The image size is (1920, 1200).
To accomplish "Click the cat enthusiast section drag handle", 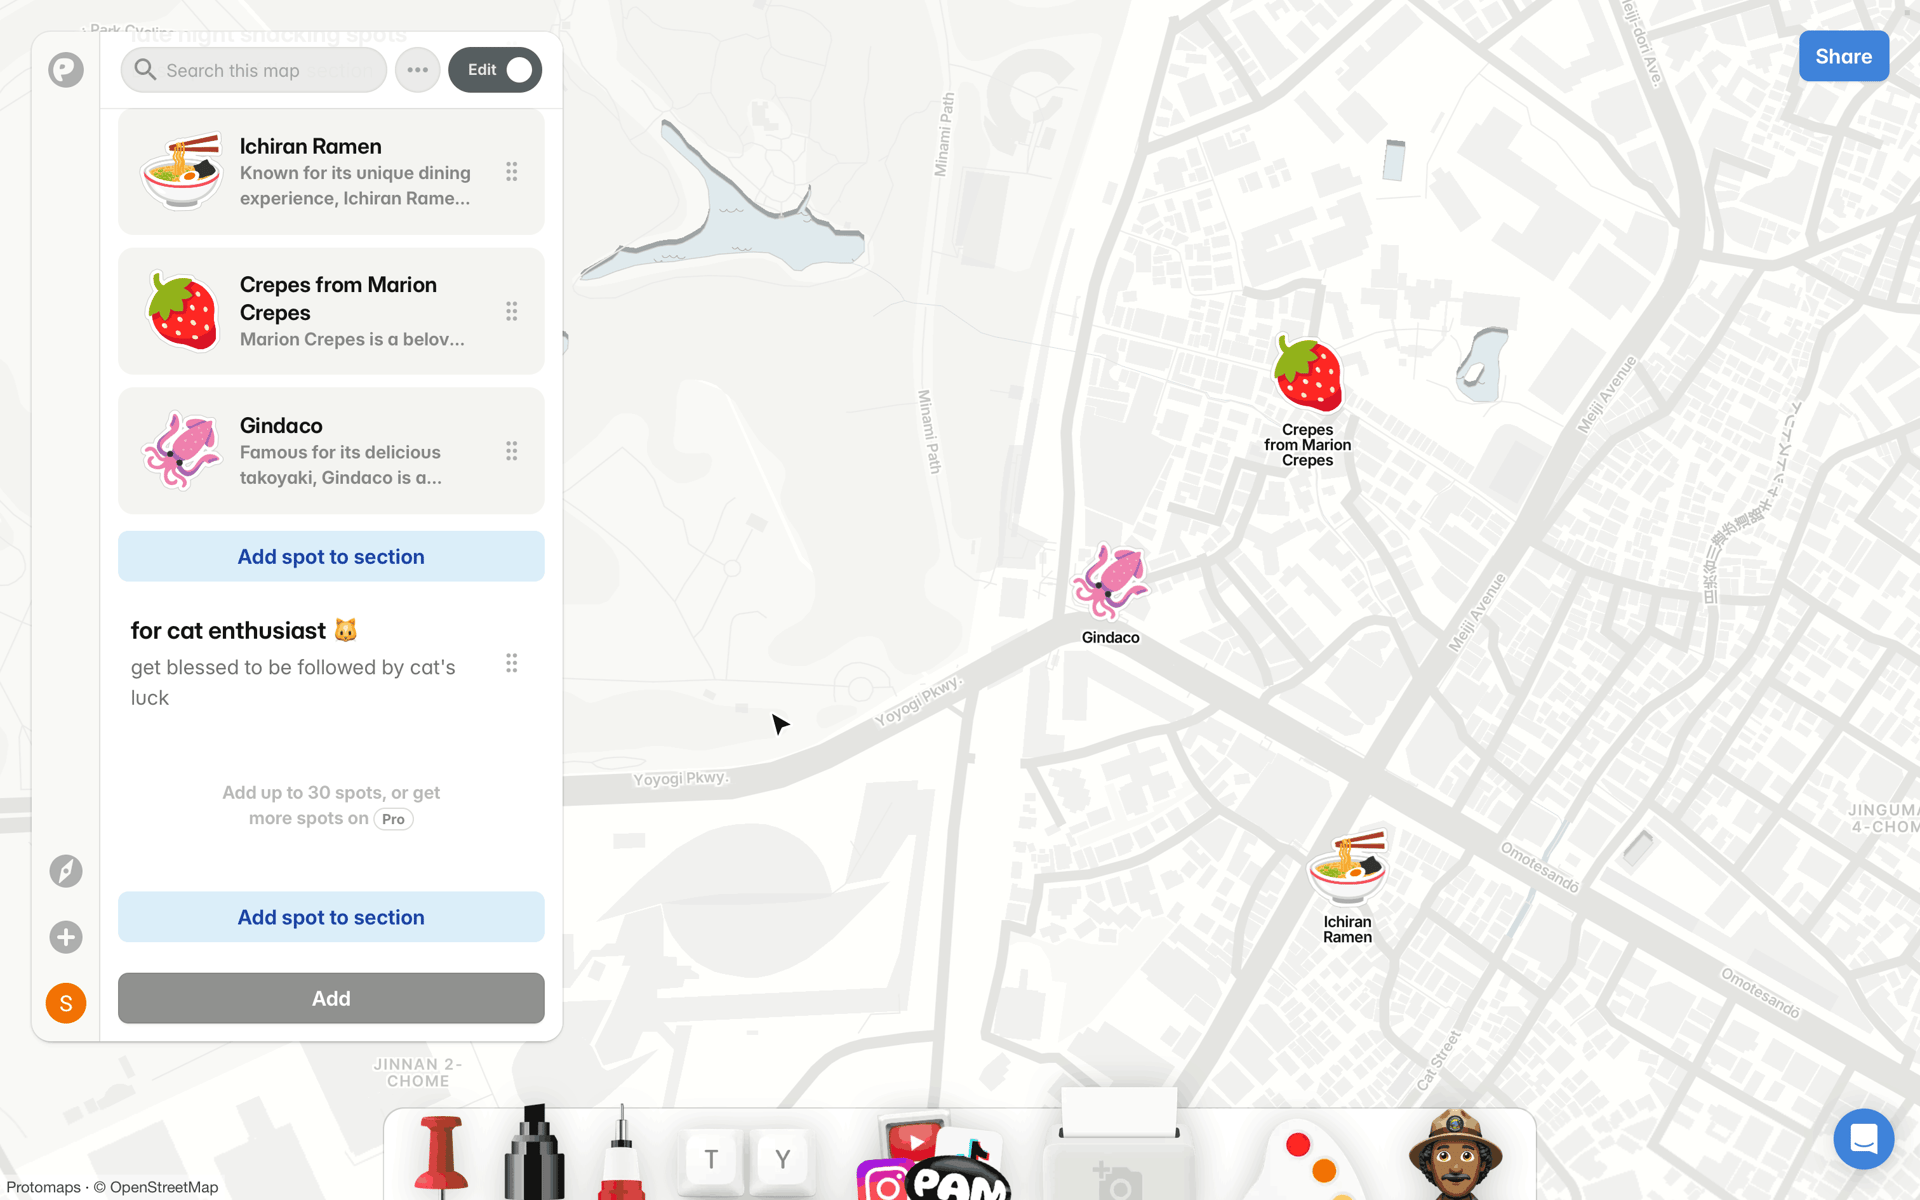I will [512, 663].
